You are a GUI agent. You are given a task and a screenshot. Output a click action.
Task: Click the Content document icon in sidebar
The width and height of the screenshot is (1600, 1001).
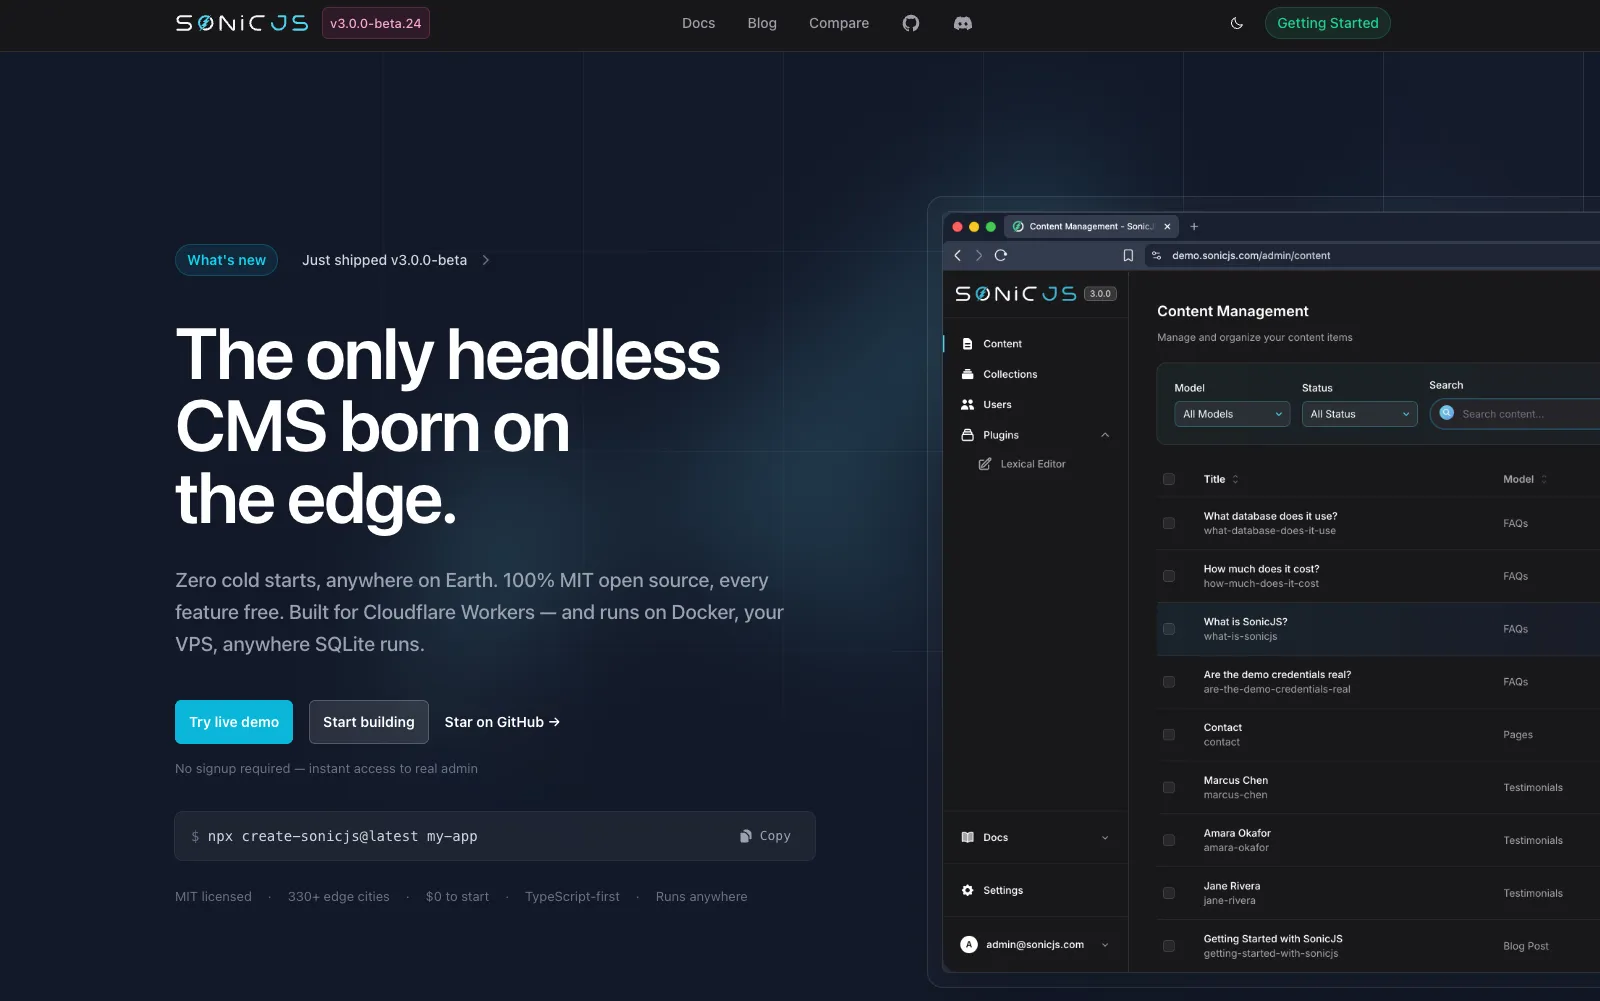coord(967,344)
